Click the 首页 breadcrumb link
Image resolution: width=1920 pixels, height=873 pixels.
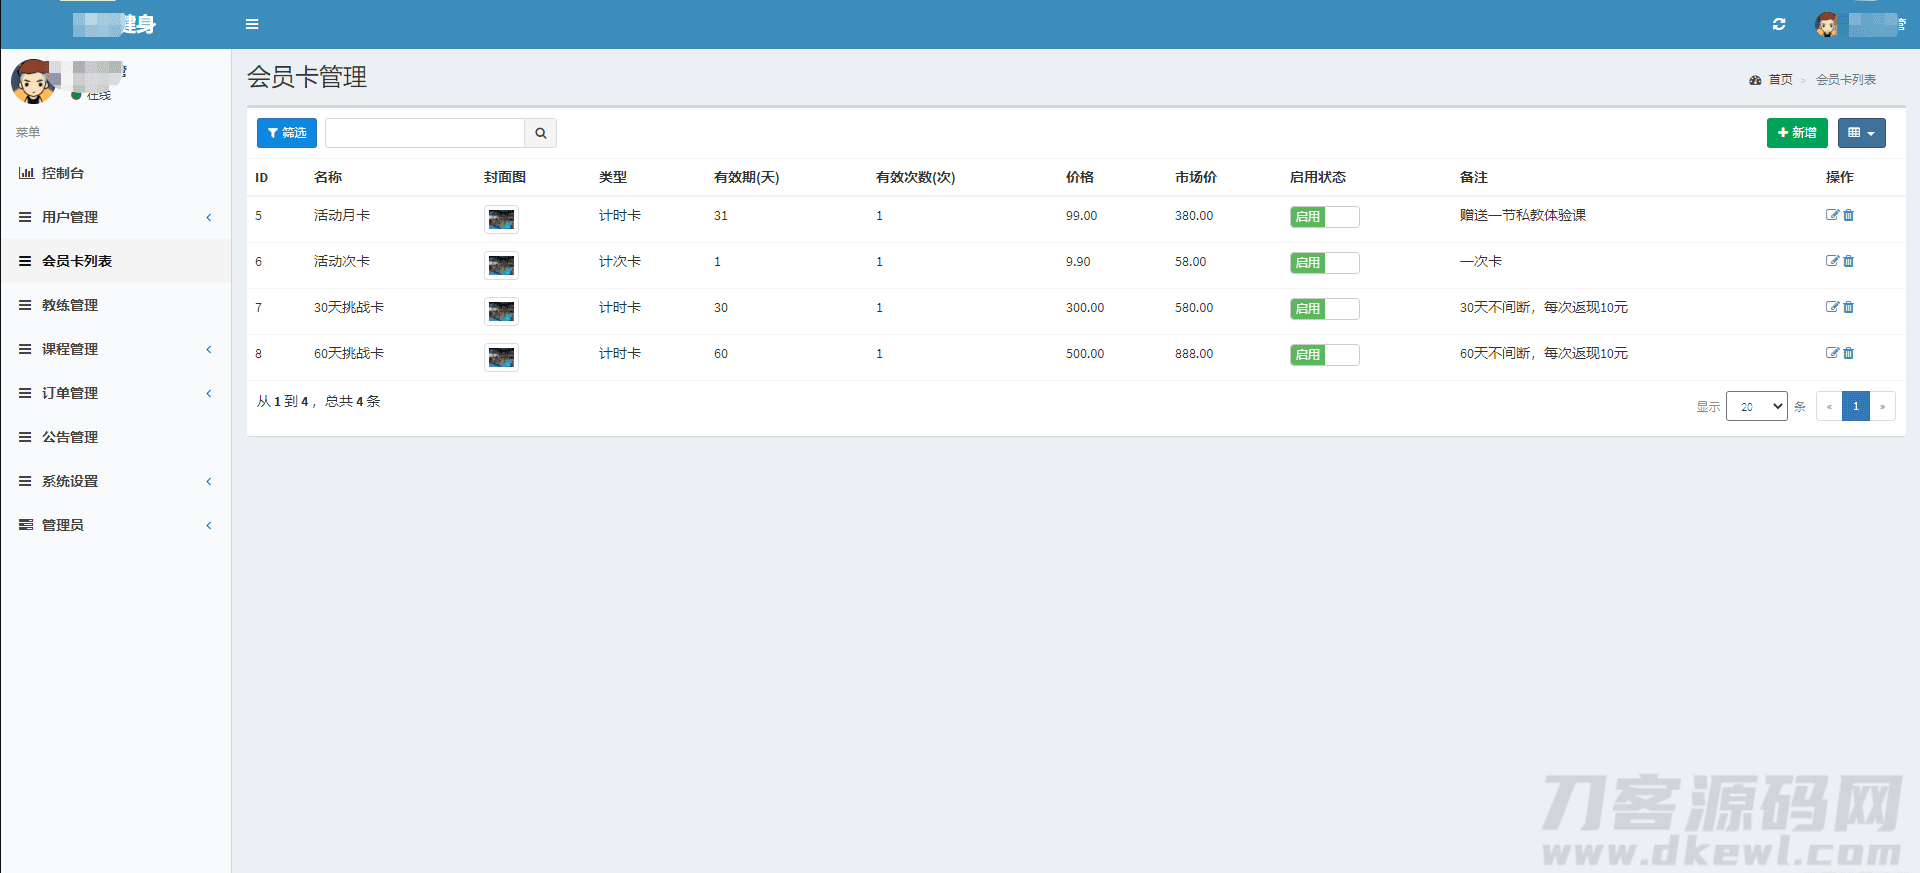pos(1780,80)
